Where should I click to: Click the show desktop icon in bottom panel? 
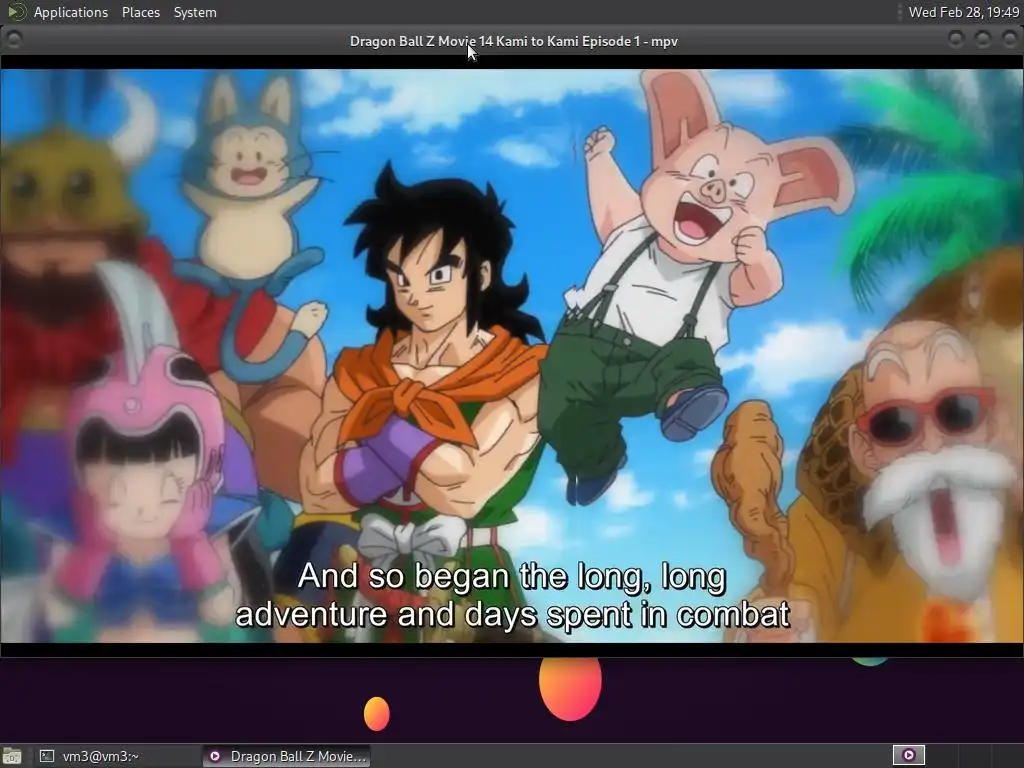[x=12, y=756]
